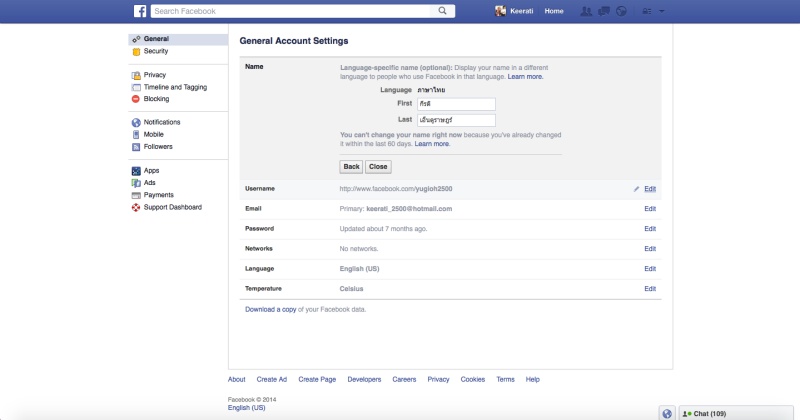This screenshot has height=420, width=800.
Task: Open Payments settings
Action: click(158, 195)
